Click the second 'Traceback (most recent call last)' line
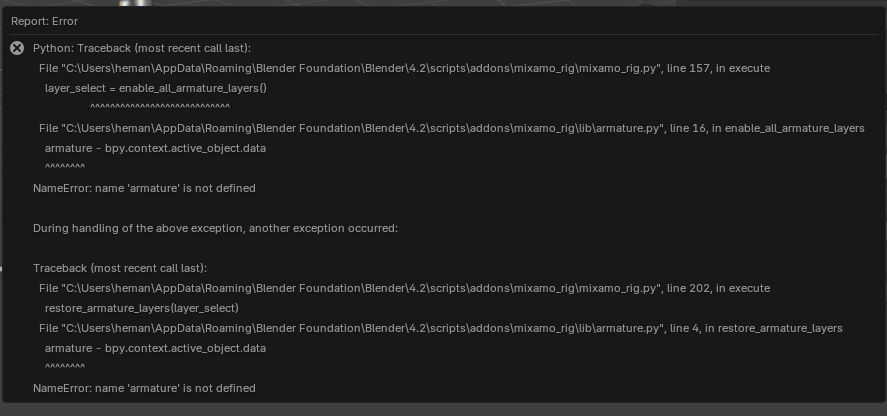The image size is (887, 416). pos(120,268)
